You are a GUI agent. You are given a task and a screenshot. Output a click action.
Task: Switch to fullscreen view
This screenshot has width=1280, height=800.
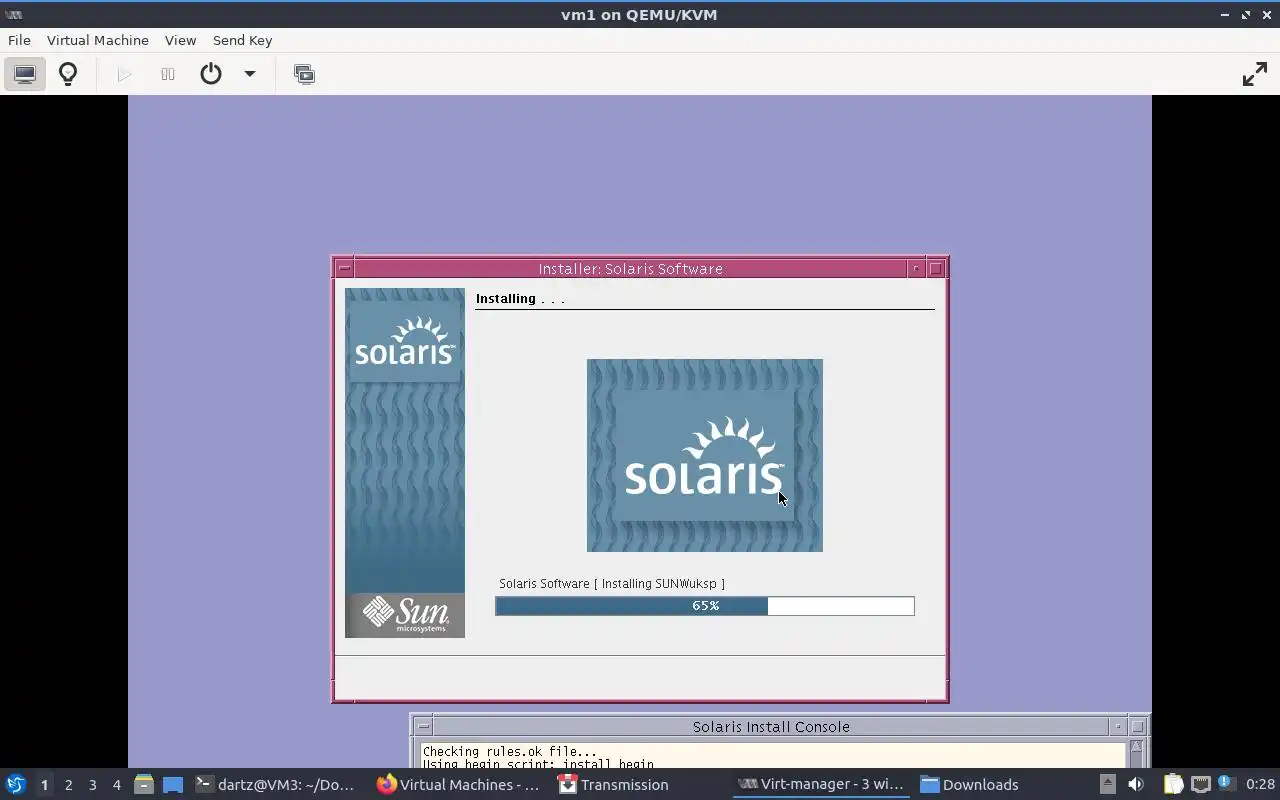[1255, 74]
